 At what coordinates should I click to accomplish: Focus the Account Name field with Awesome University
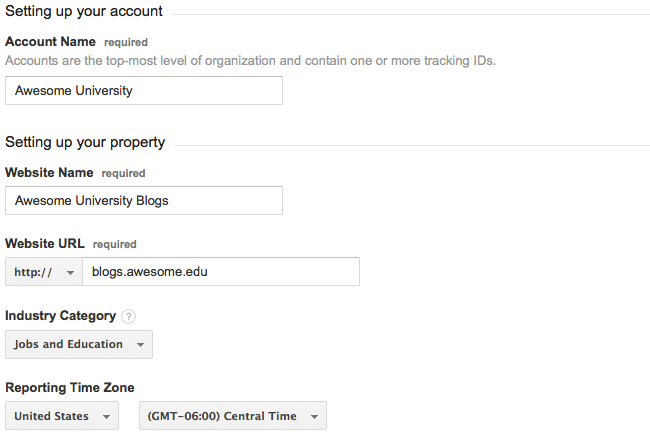click(x=144, y=90)
